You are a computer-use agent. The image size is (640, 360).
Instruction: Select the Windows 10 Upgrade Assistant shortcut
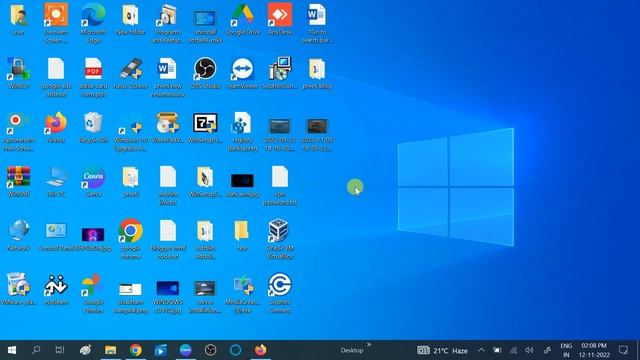pyautogui.click(x=131, y=131)
